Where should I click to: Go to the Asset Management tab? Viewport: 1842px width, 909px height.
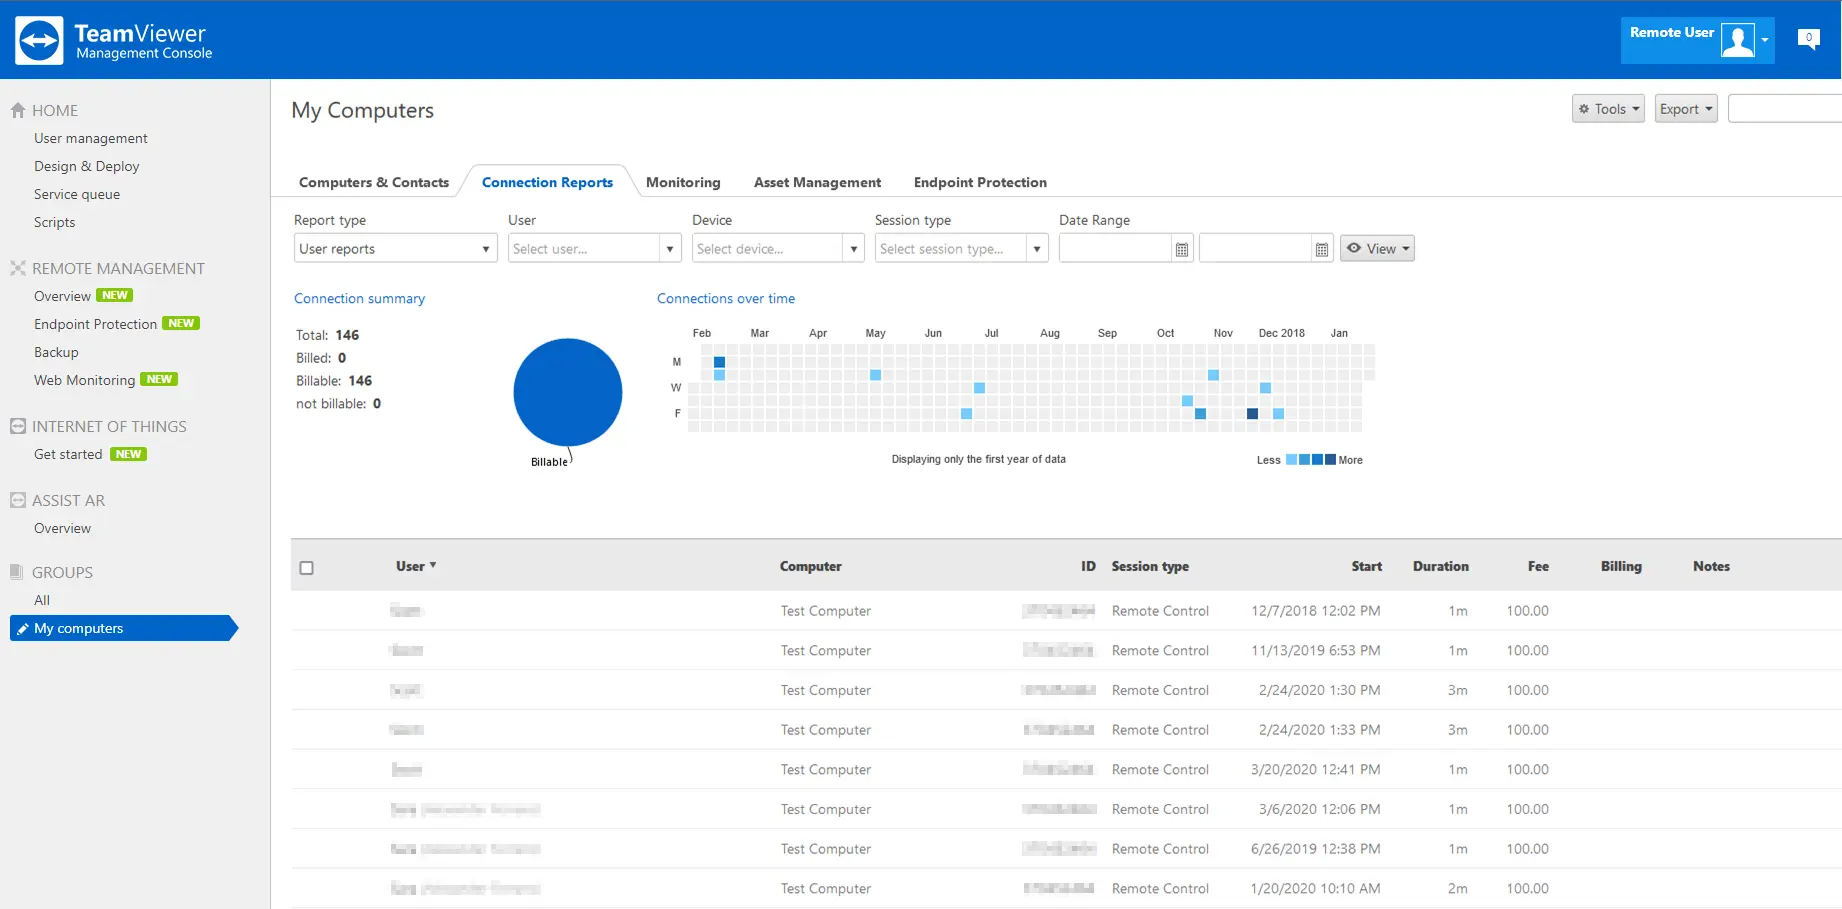(x=817, y=182)
